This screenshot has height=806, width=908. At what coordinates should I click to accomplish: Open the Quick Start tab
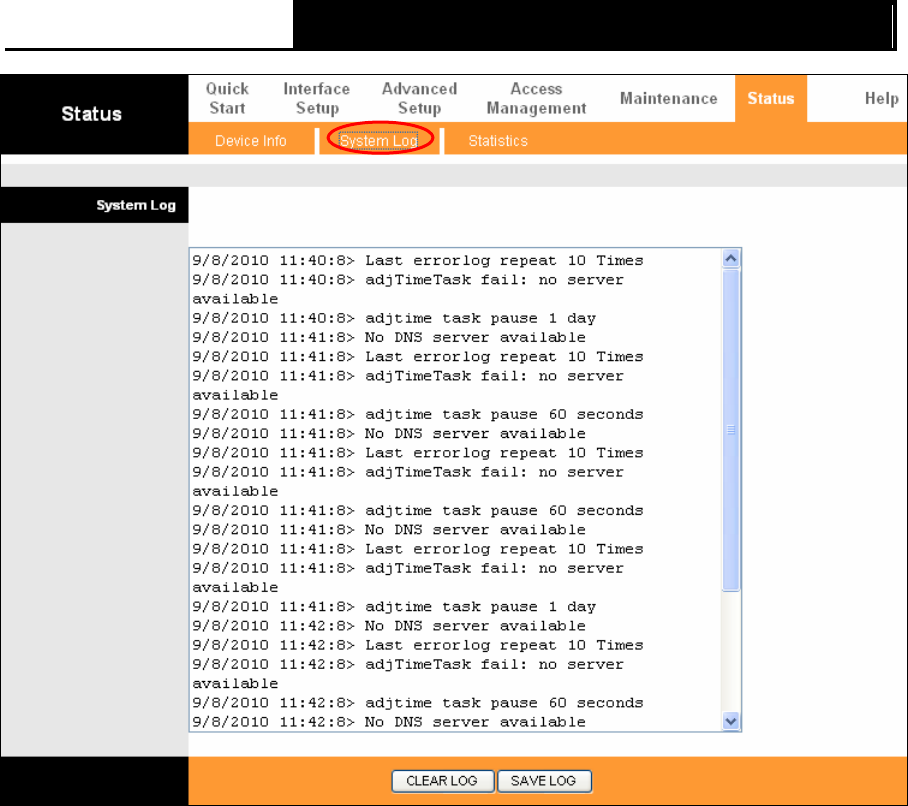pyautogui.click(x=227, y=98)
